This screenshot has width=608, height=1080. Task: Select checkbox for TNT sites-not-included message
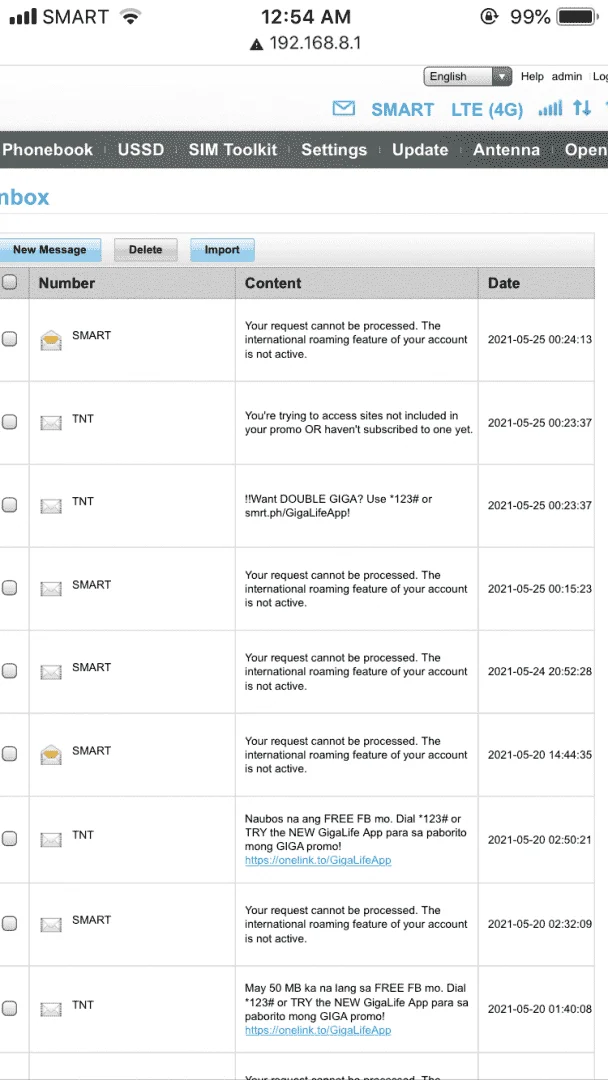9,422
